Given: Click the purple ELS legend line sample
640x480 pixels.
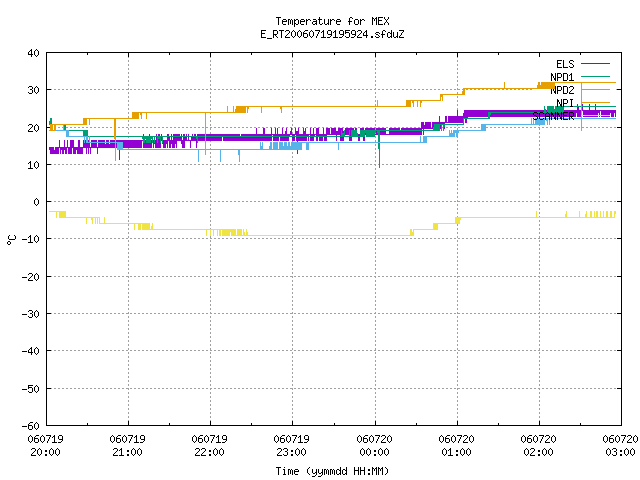Looking at the screenshot, I should [x=596, y=64].
